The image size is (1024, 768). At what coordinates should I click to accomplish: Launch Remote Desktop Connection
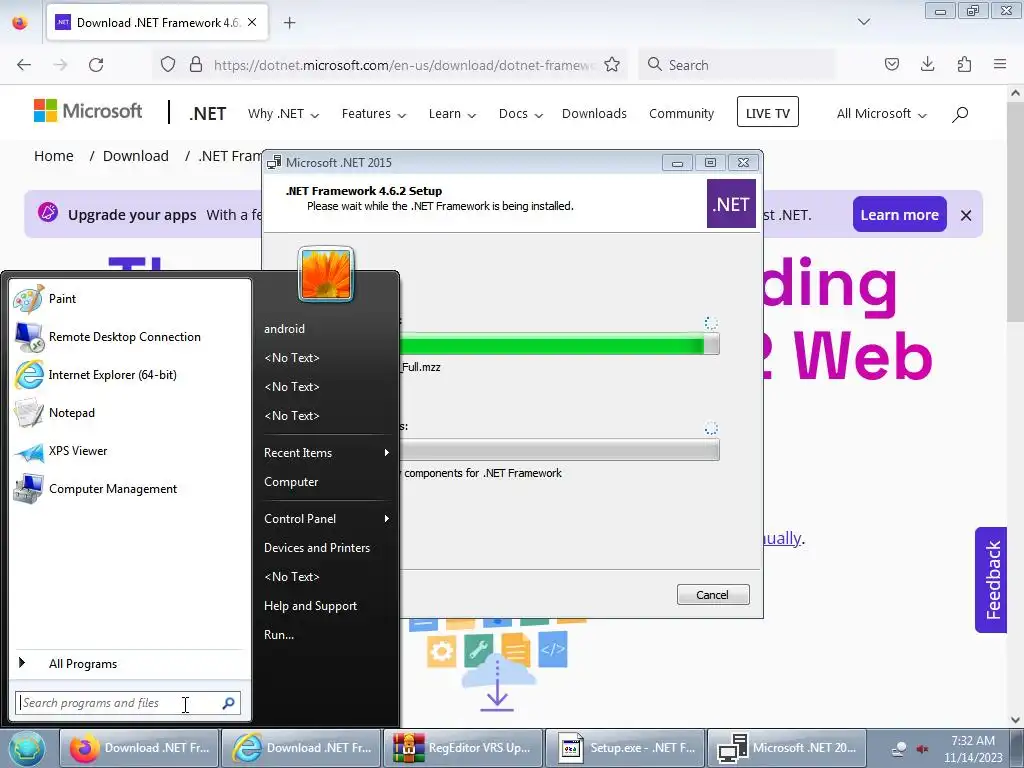[x=130, y=336]
